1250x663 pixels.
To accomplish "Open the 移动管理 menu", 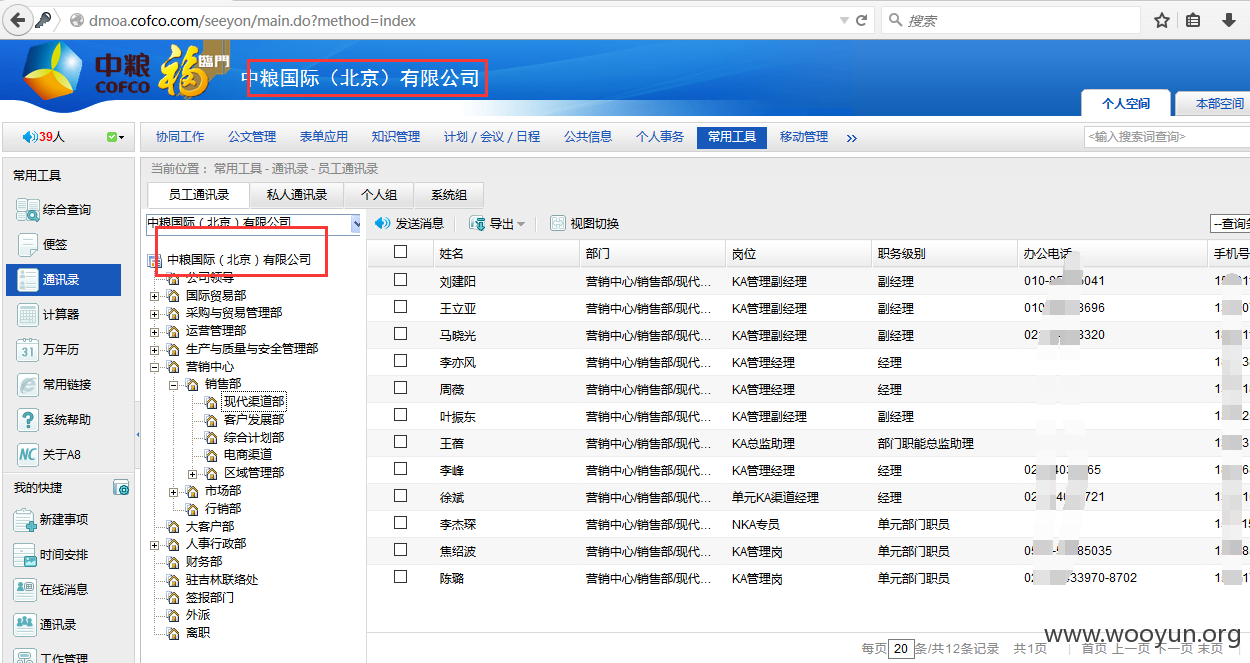I will point(804,137).
